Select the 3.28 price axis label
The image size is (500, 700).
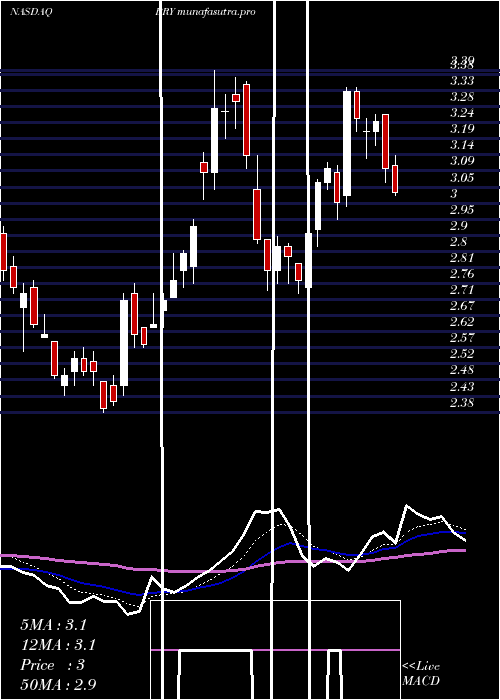(462, 97)
